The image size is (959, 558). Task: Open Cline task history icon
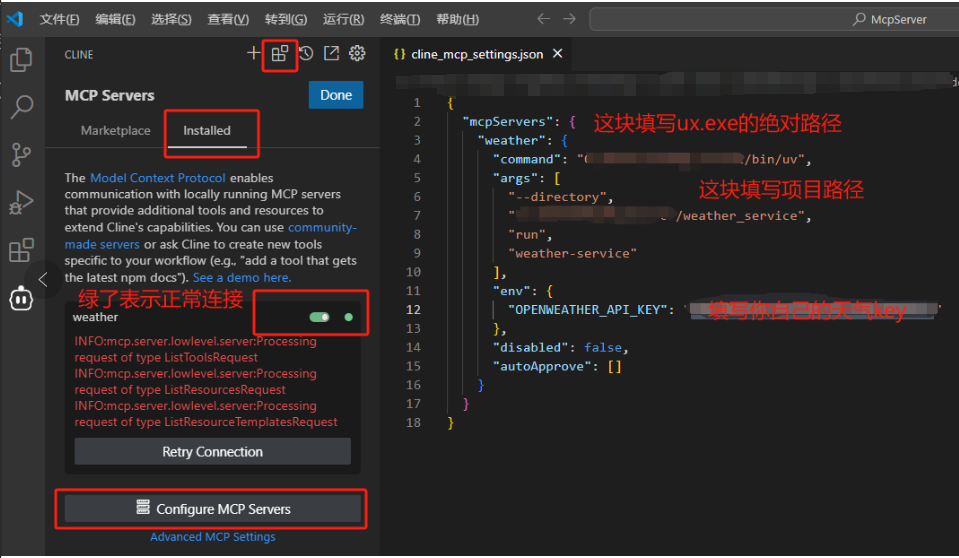pyautogui.click(x=306, y=54)
